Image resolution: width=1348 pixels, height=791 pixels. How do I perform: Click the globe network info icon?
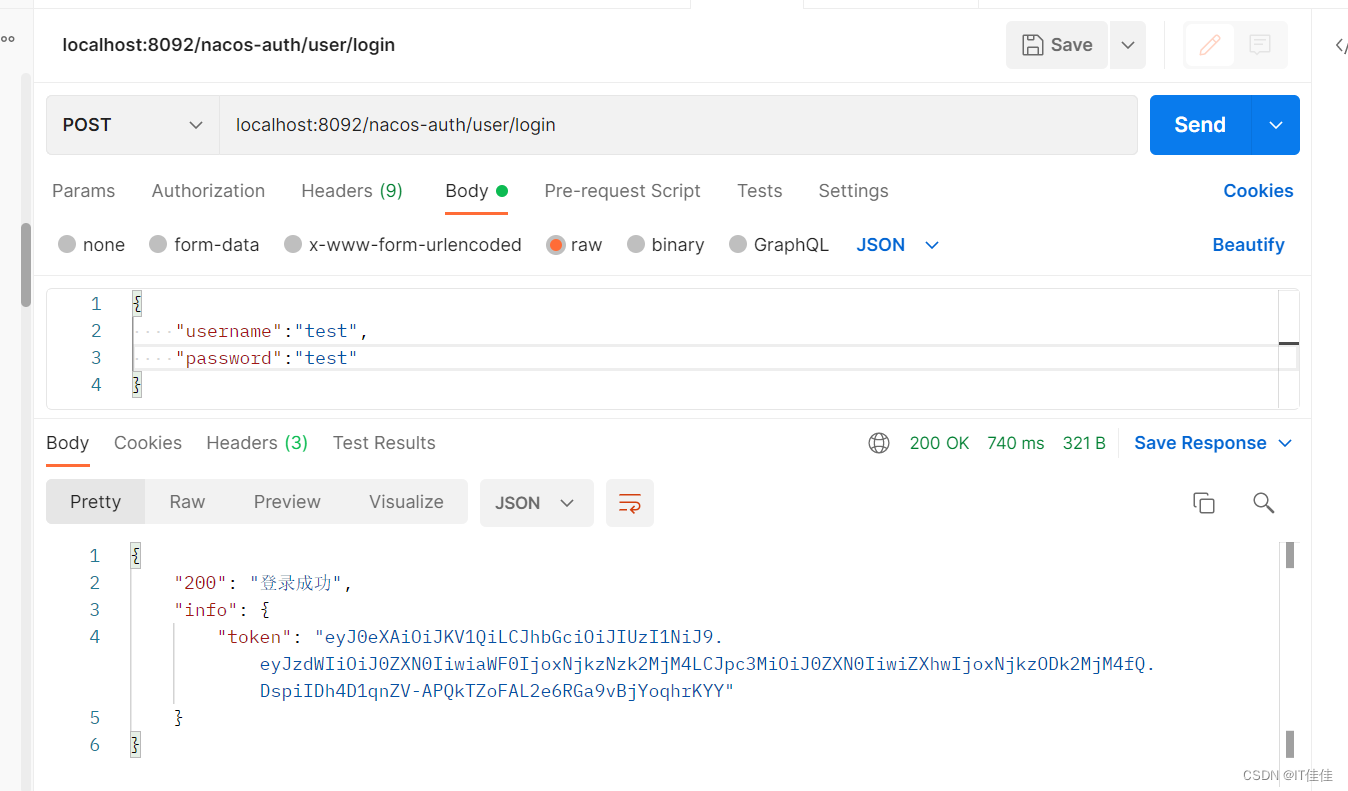pyautogui.click(x=879, y=443)
